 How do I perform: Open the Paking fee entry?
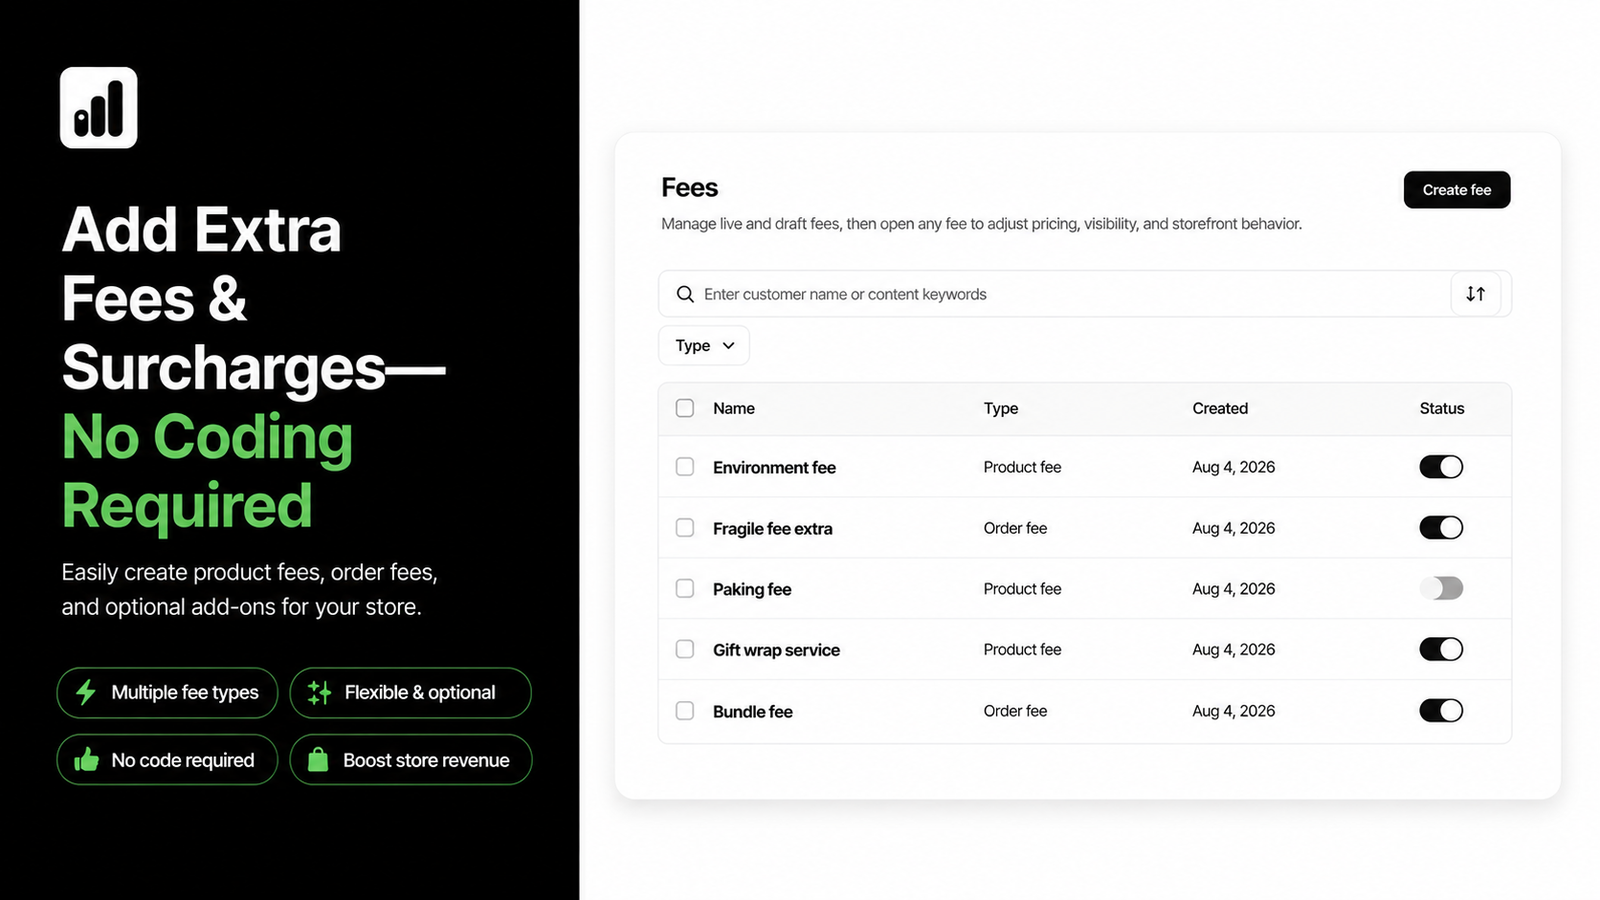click(x=752, y=589)
